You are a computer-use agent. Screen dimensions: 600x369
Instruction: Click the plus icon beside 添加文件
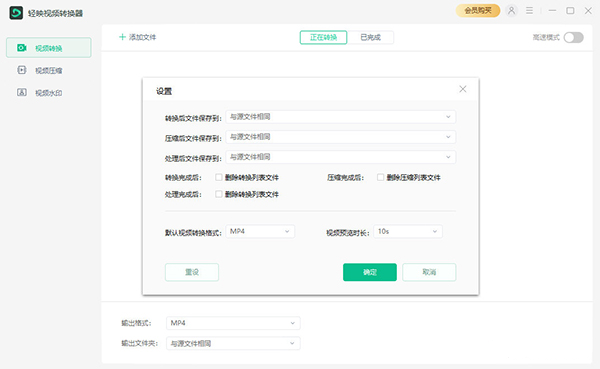click(122, 37)
